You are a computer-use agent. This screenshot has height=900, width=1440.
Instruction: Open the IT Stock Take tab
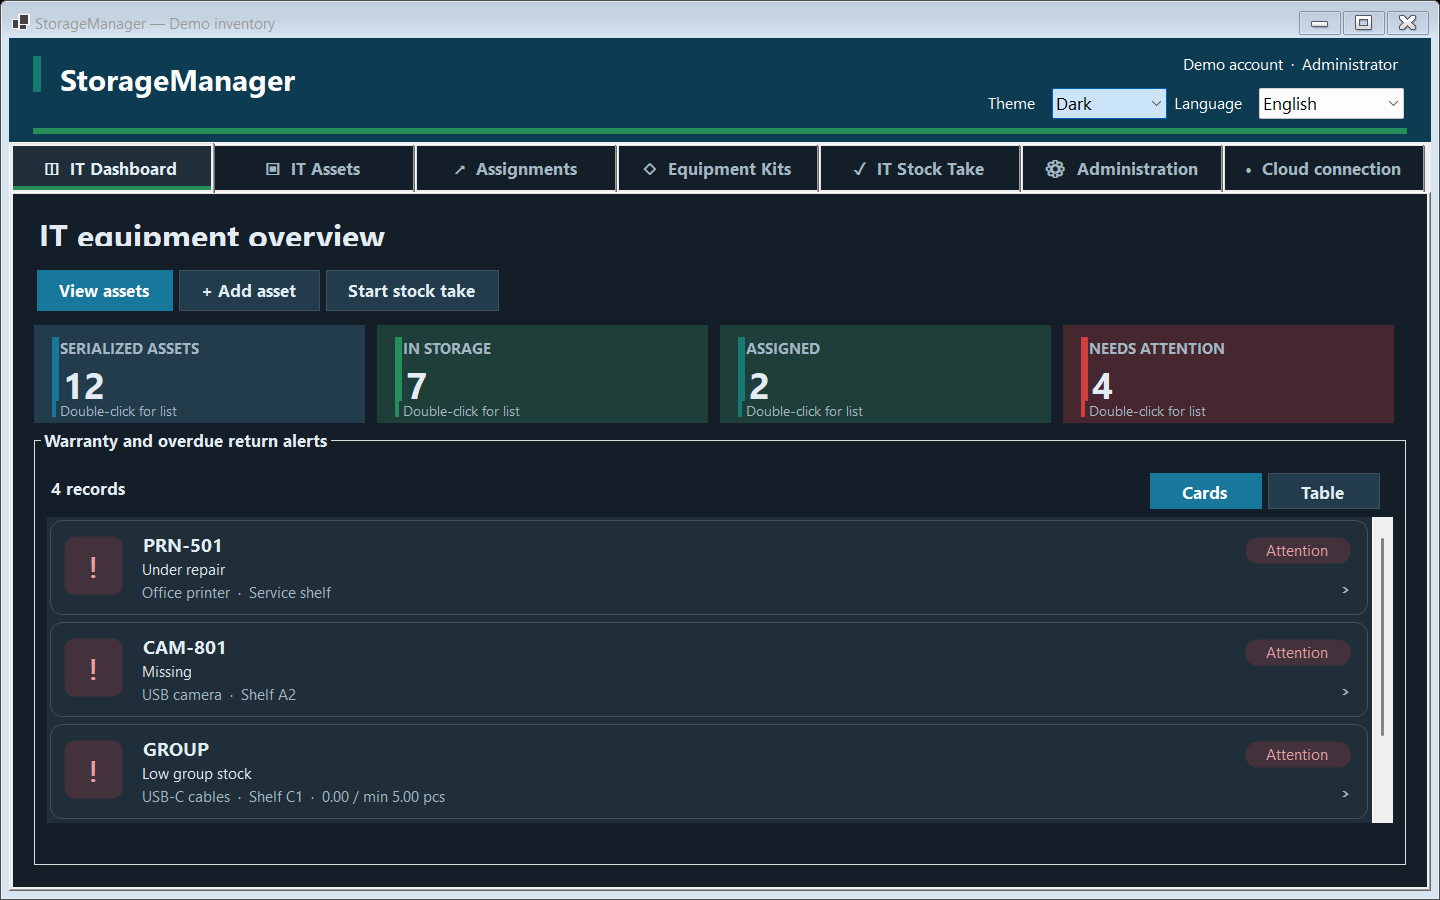[920, 168]
